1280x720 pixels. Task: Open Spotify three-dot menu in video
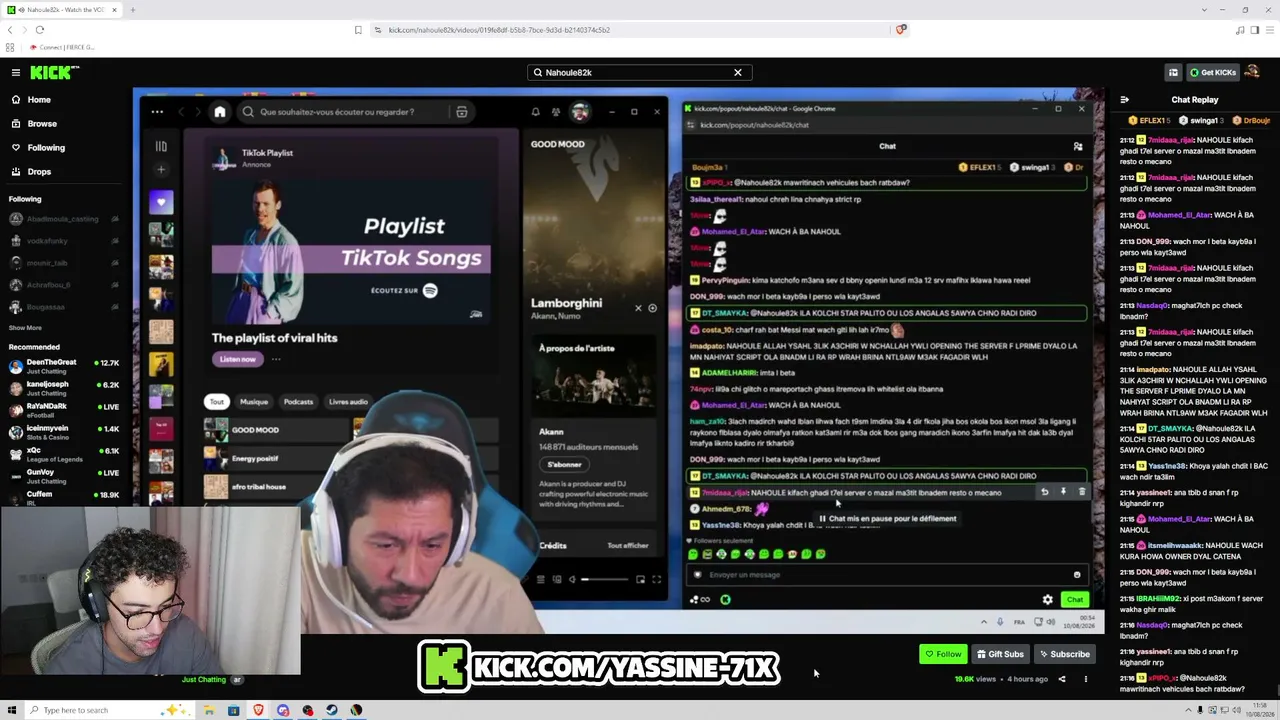coord(157,112)
